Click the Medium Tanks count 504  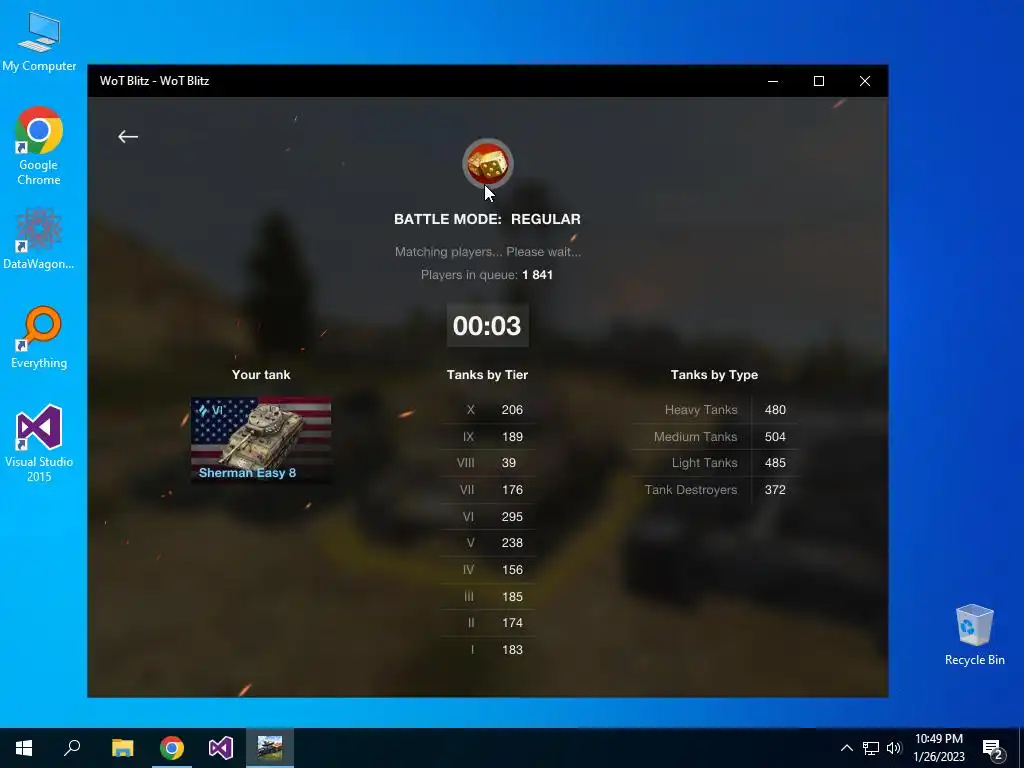tap(775, 437)
